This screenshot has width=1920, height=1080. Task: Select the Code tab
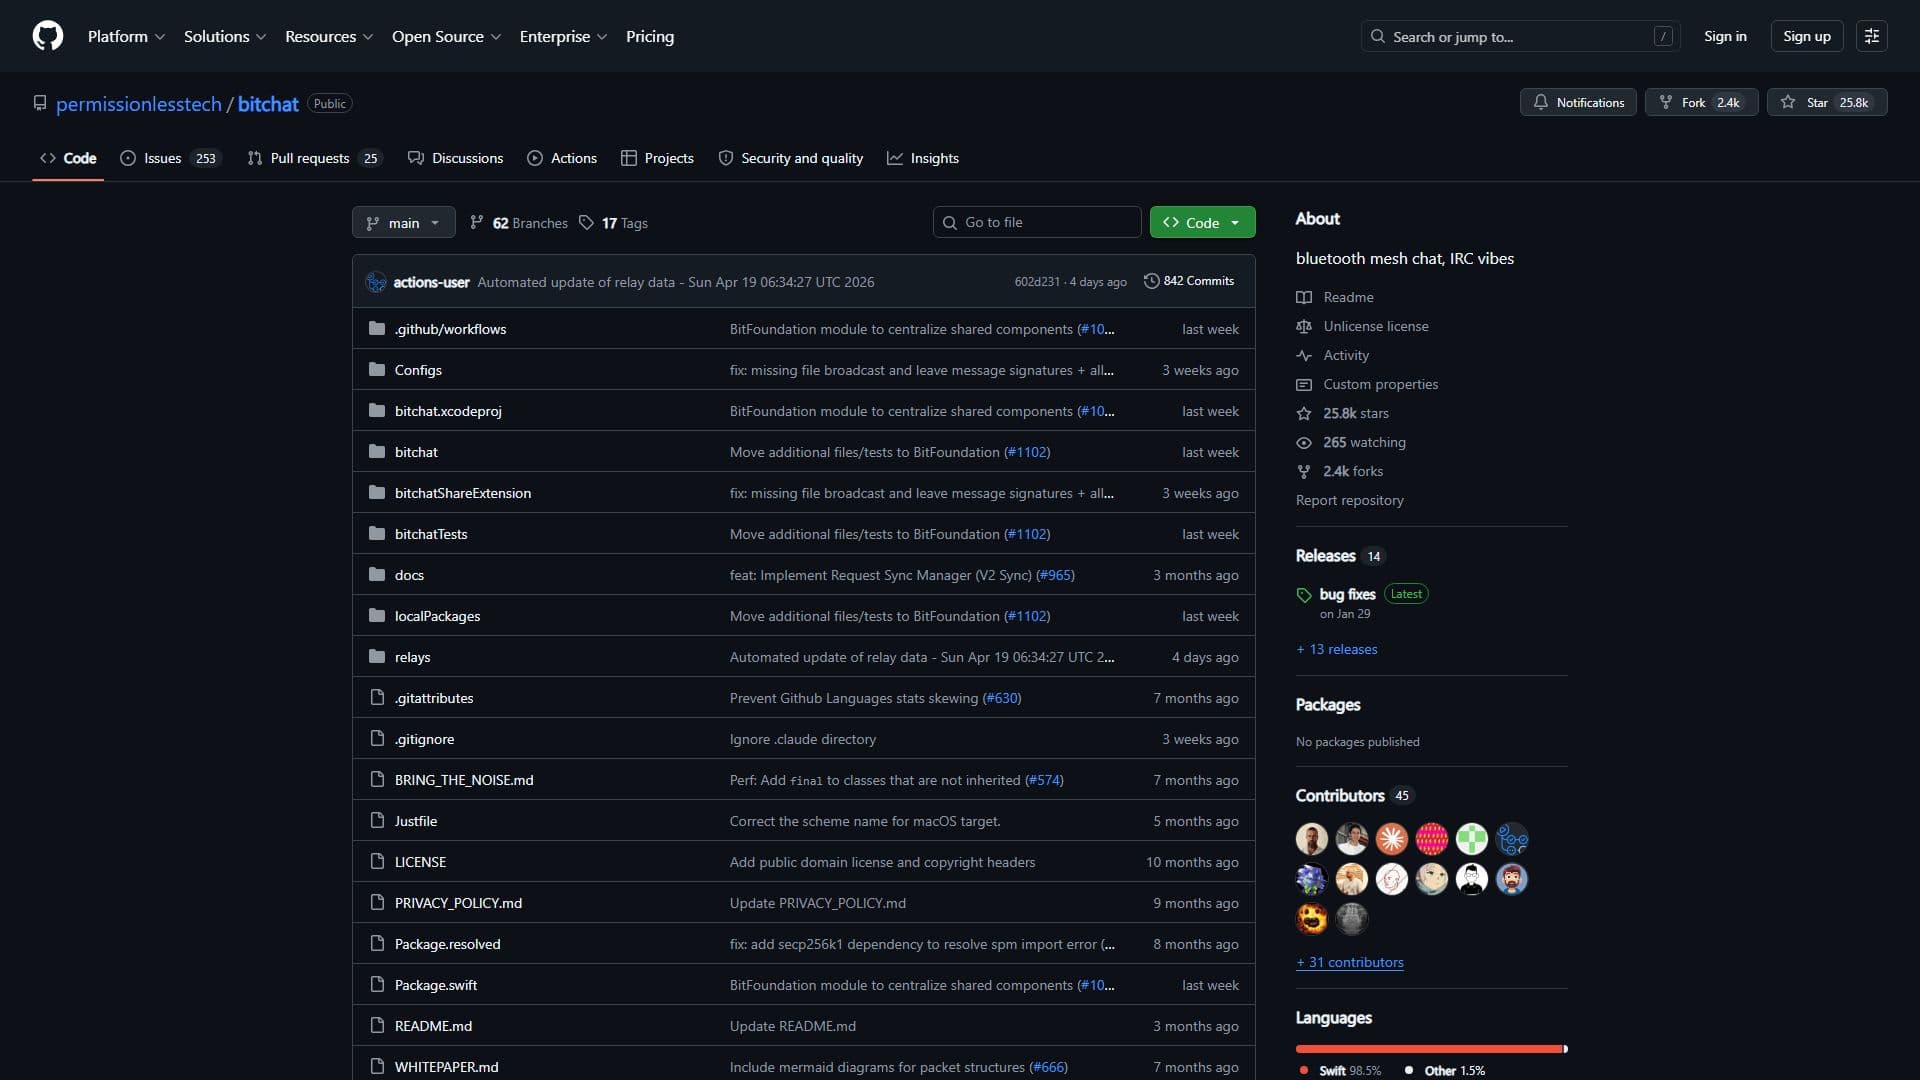68,158
